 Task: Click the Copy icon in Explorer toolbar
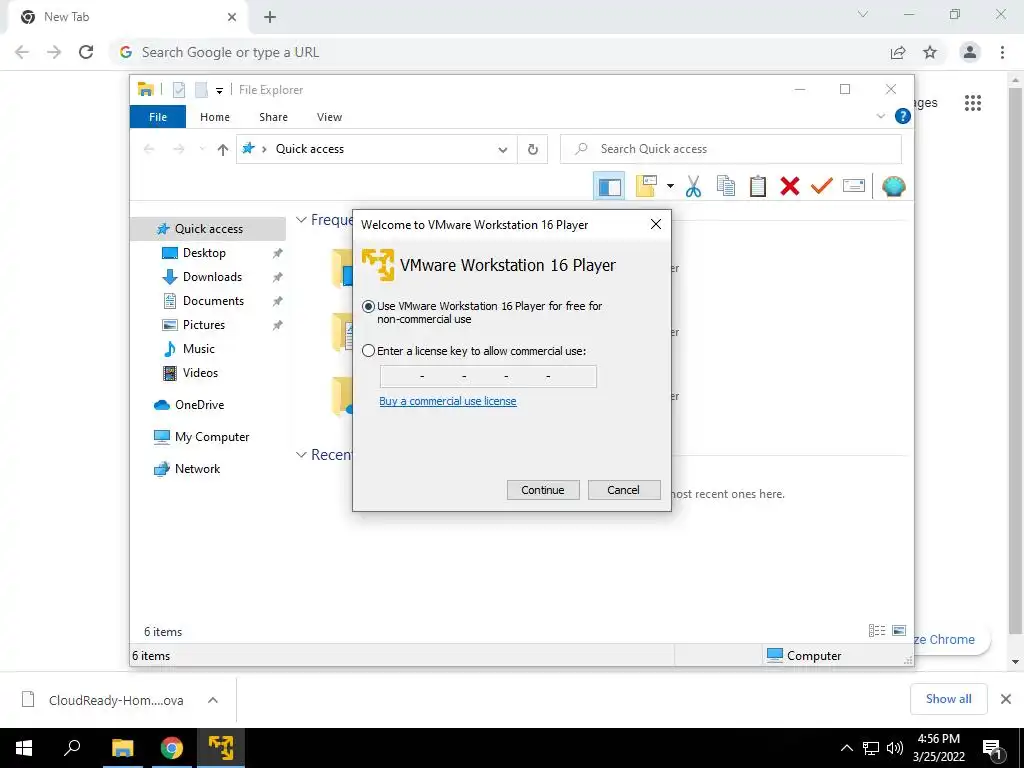click(x=726, y=186)
